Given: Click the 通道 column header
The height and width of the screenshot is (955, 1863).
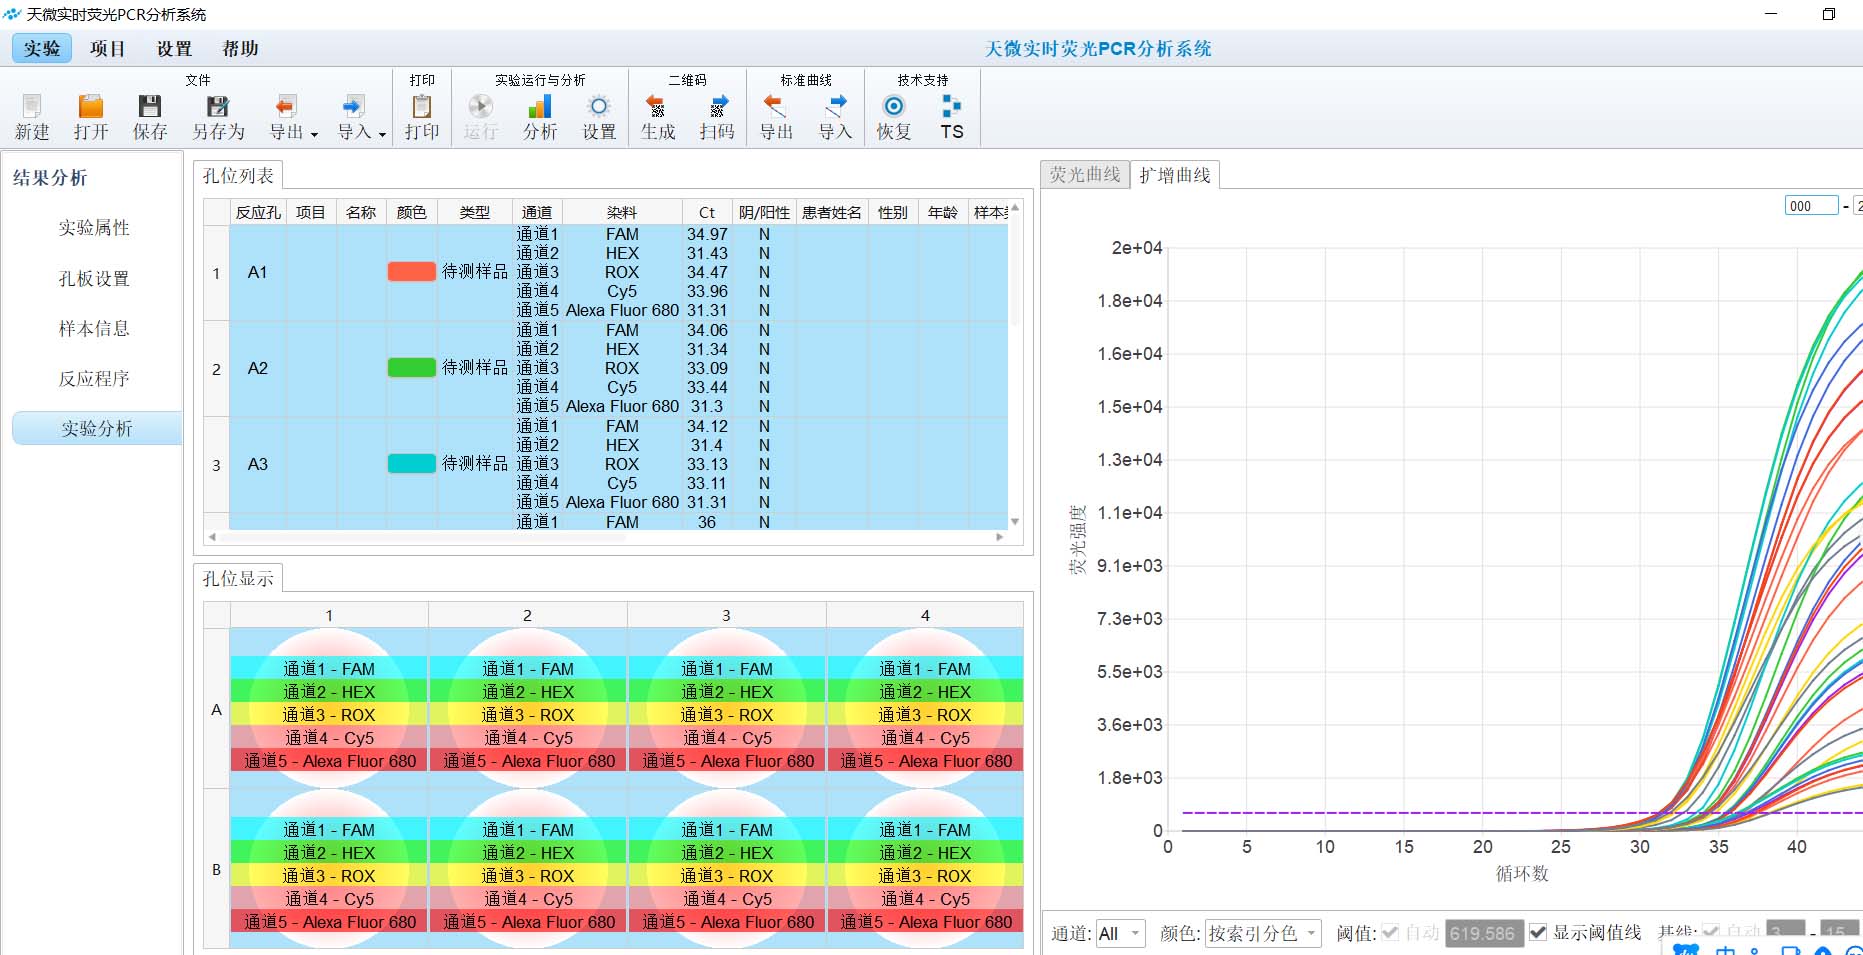Looking at the screenshot, I should pyautogui.click(x=537, y=212).
